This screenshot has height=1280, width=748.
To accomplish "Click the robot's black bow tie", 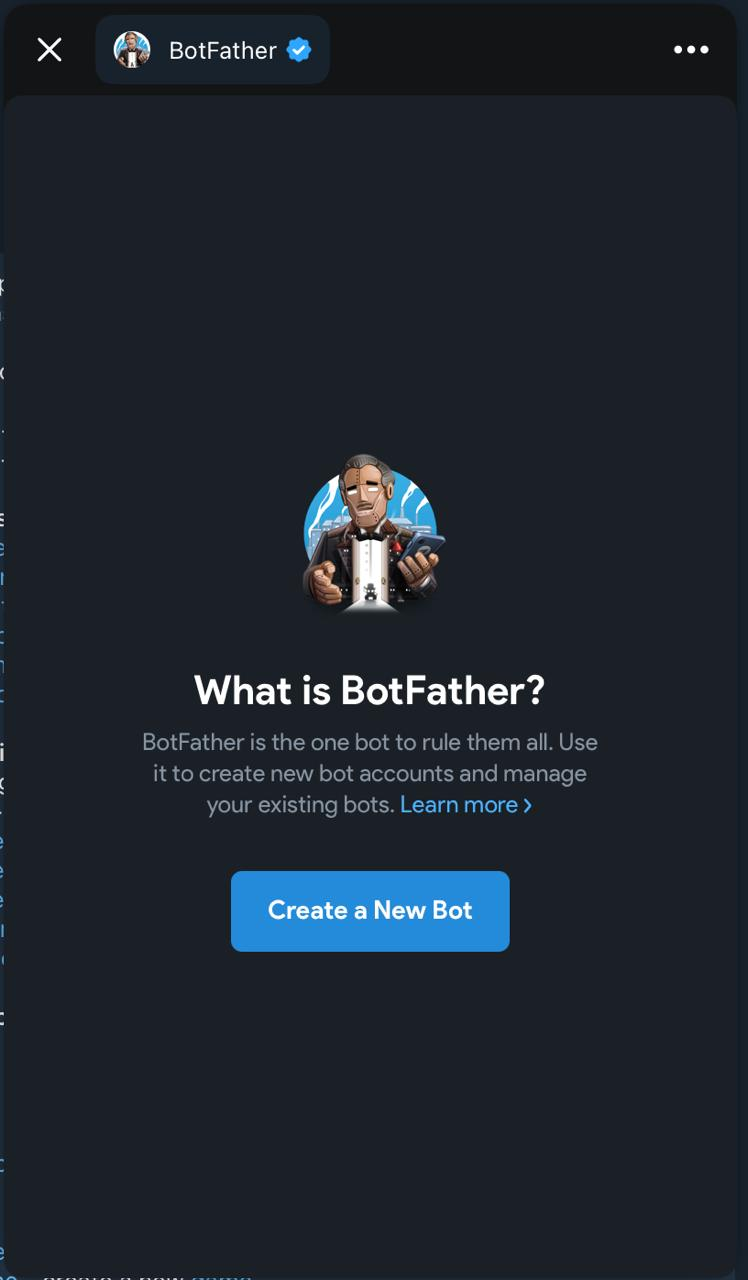I will tap(372, 535).
